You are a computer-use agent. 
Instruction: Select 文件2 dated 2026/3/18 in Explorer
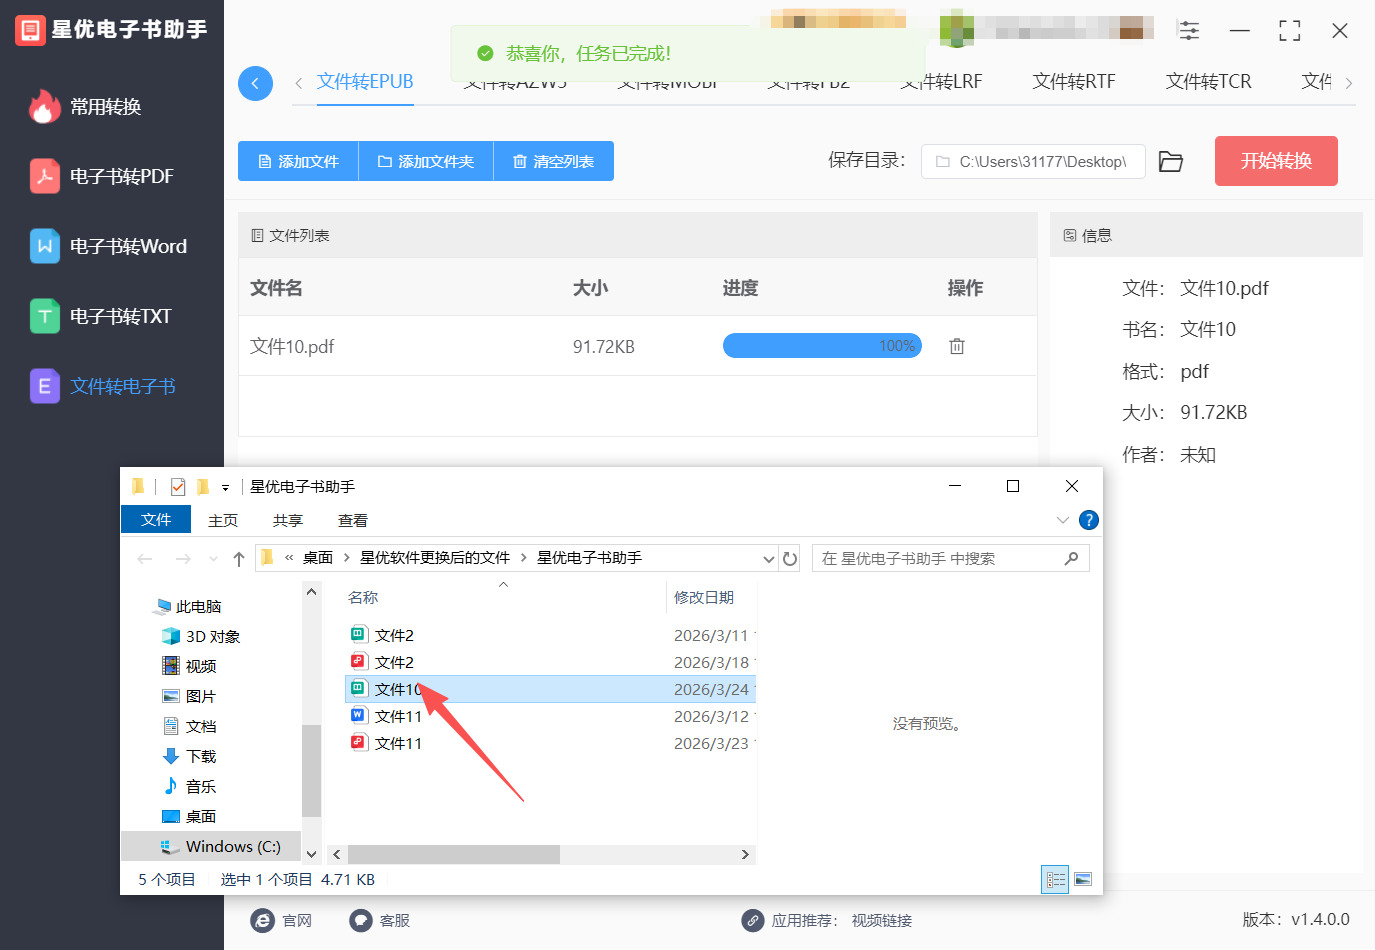(394, 662)
